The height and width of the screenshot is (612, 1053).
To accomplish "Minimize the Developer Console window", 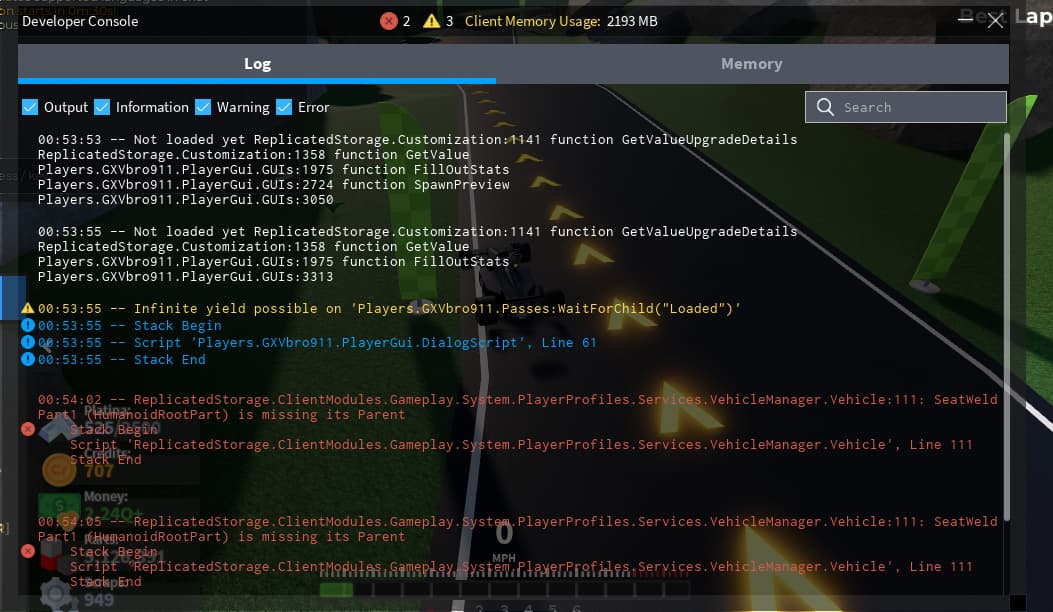I will click(967, 21).
